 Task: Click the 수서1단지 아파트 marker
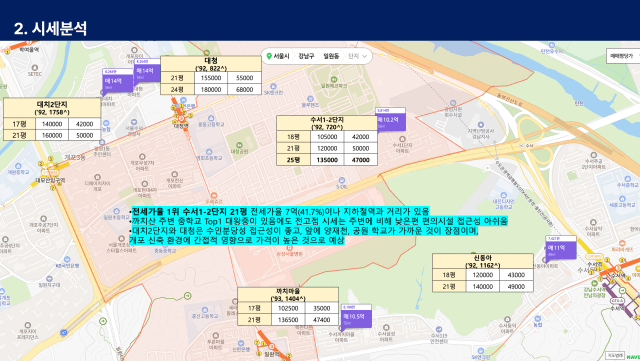(x=402, y=139)
